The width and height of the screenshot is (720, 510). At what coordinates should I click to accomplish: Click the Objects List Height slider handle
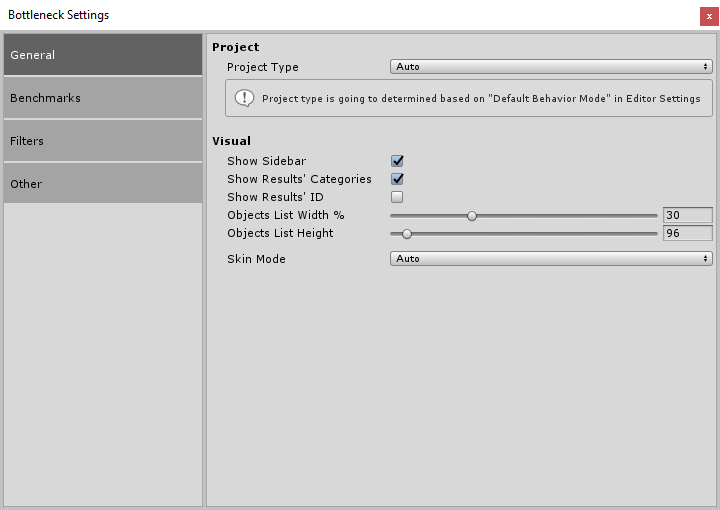[407, 233]
